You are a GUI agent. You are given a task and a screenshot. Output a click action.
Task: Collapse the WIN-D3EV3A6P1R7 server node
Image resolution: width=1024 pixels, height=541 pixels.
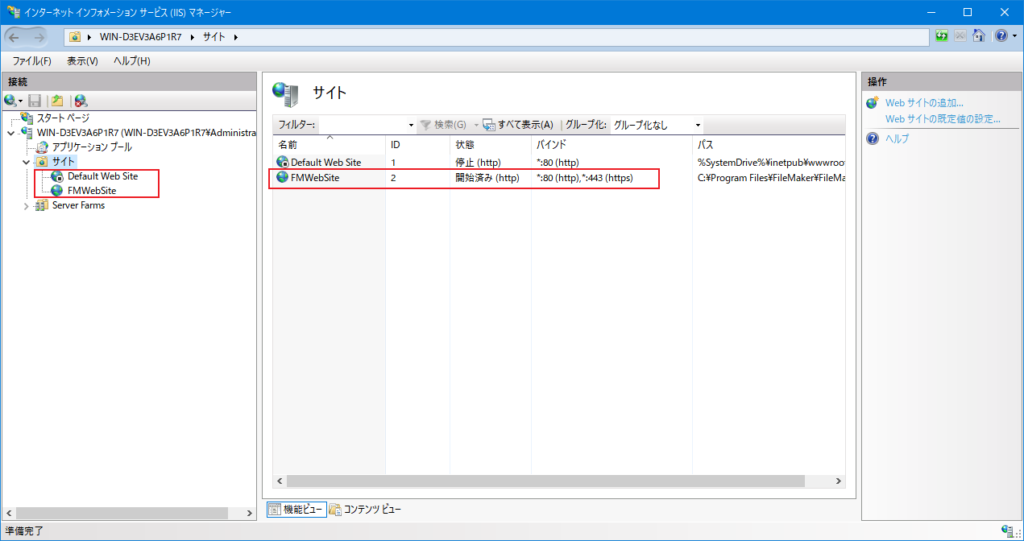tap(11, 132)
